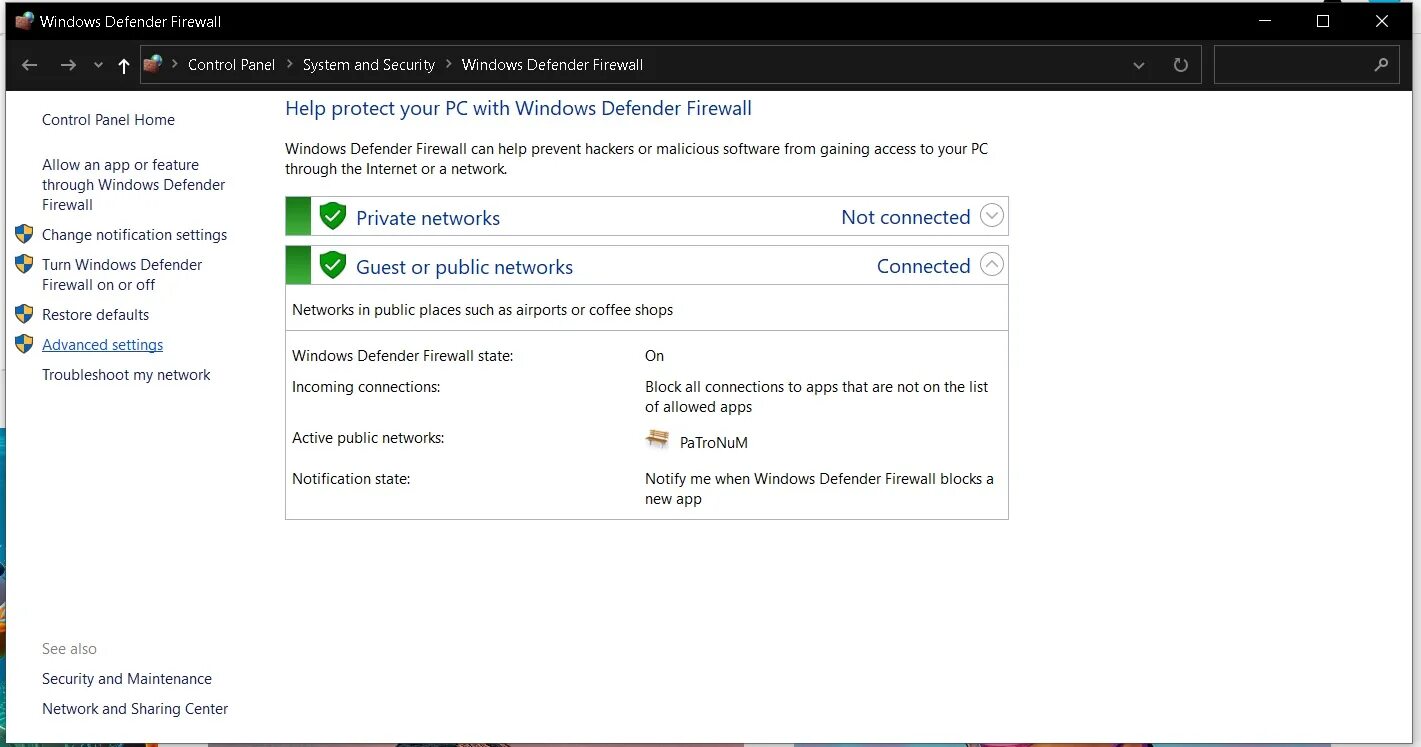Click in the Control Panel search box
Image resolution: width=1421 pixels, height=747 pixels.
coord(1290,65)
